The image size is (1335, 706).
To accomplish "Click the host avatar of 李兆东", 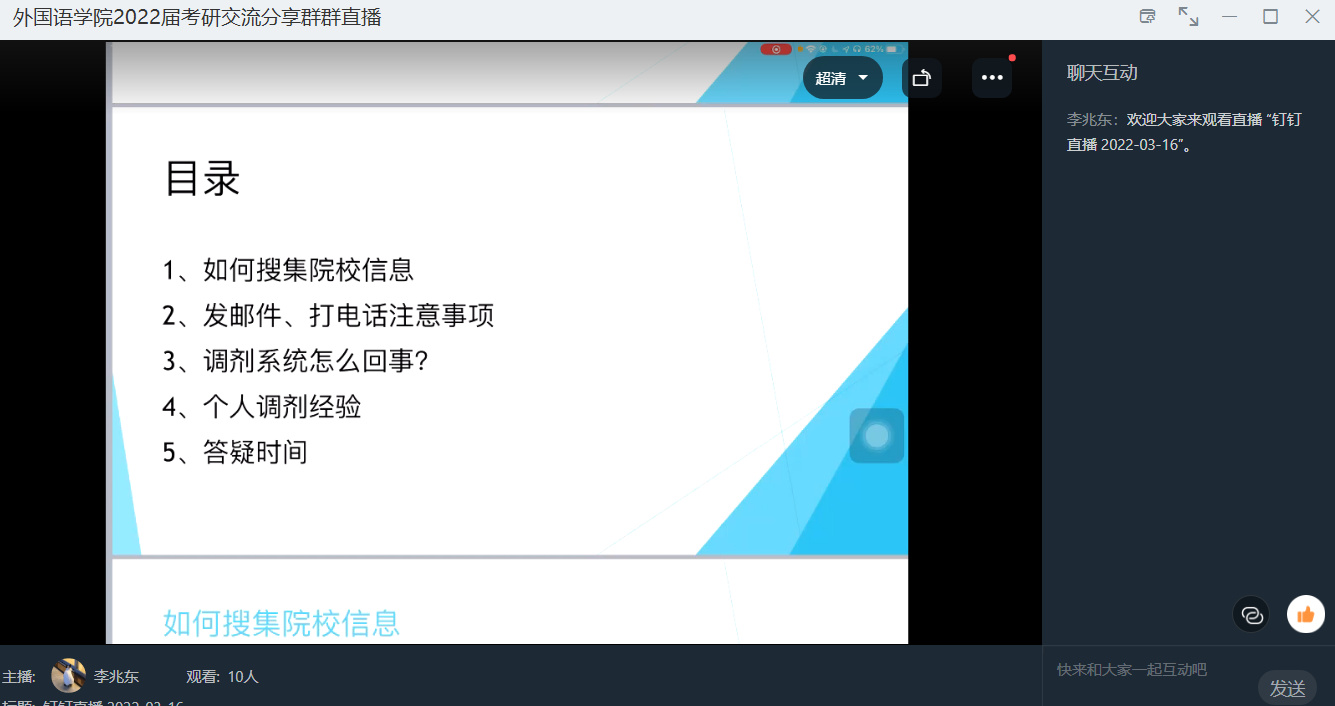I will [x=68, y=676].
